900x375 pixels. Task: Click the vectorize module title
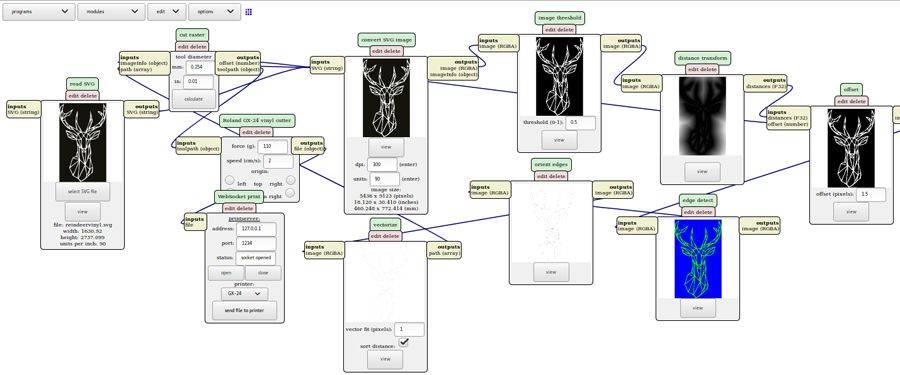pyautogui.click(x=384, y=224)
